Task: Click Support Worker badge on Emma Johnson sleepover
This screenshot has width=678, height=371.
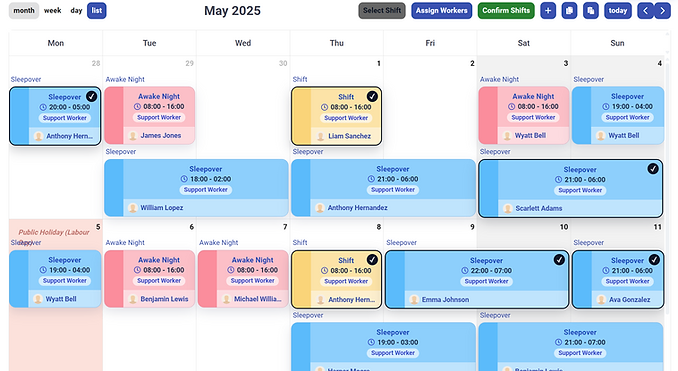Action: 486,281
